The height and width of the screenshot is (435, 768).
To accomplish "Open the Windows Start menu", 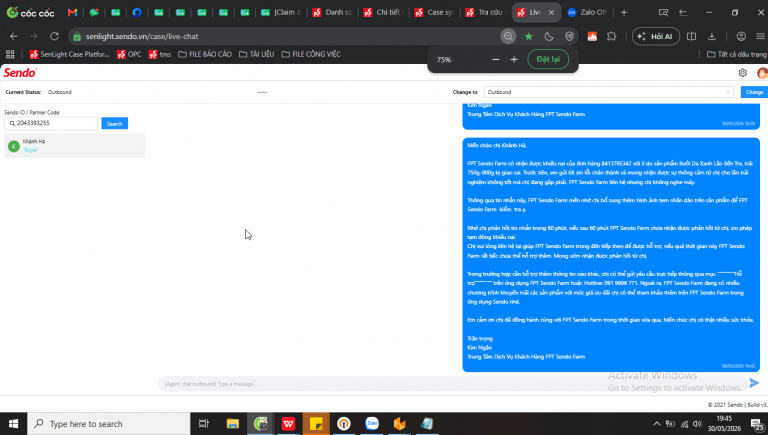I will point(13,424).
